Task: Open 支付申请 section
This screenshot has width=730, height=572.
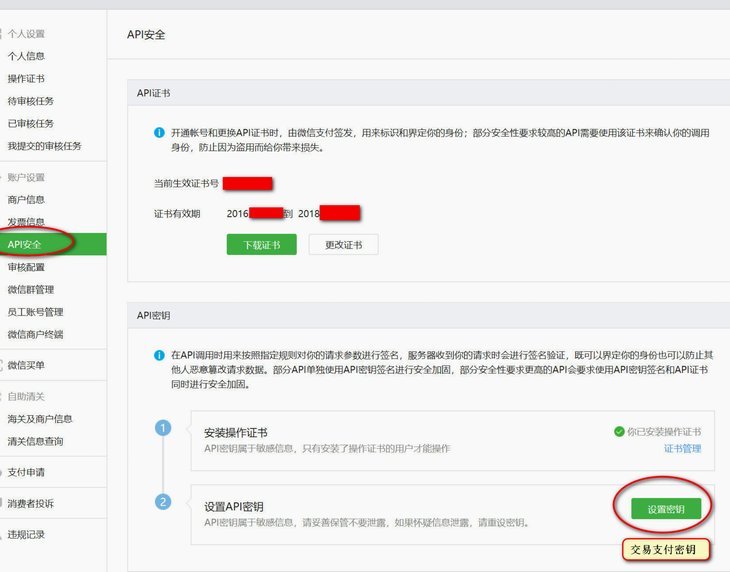Action: click(26, 472)
